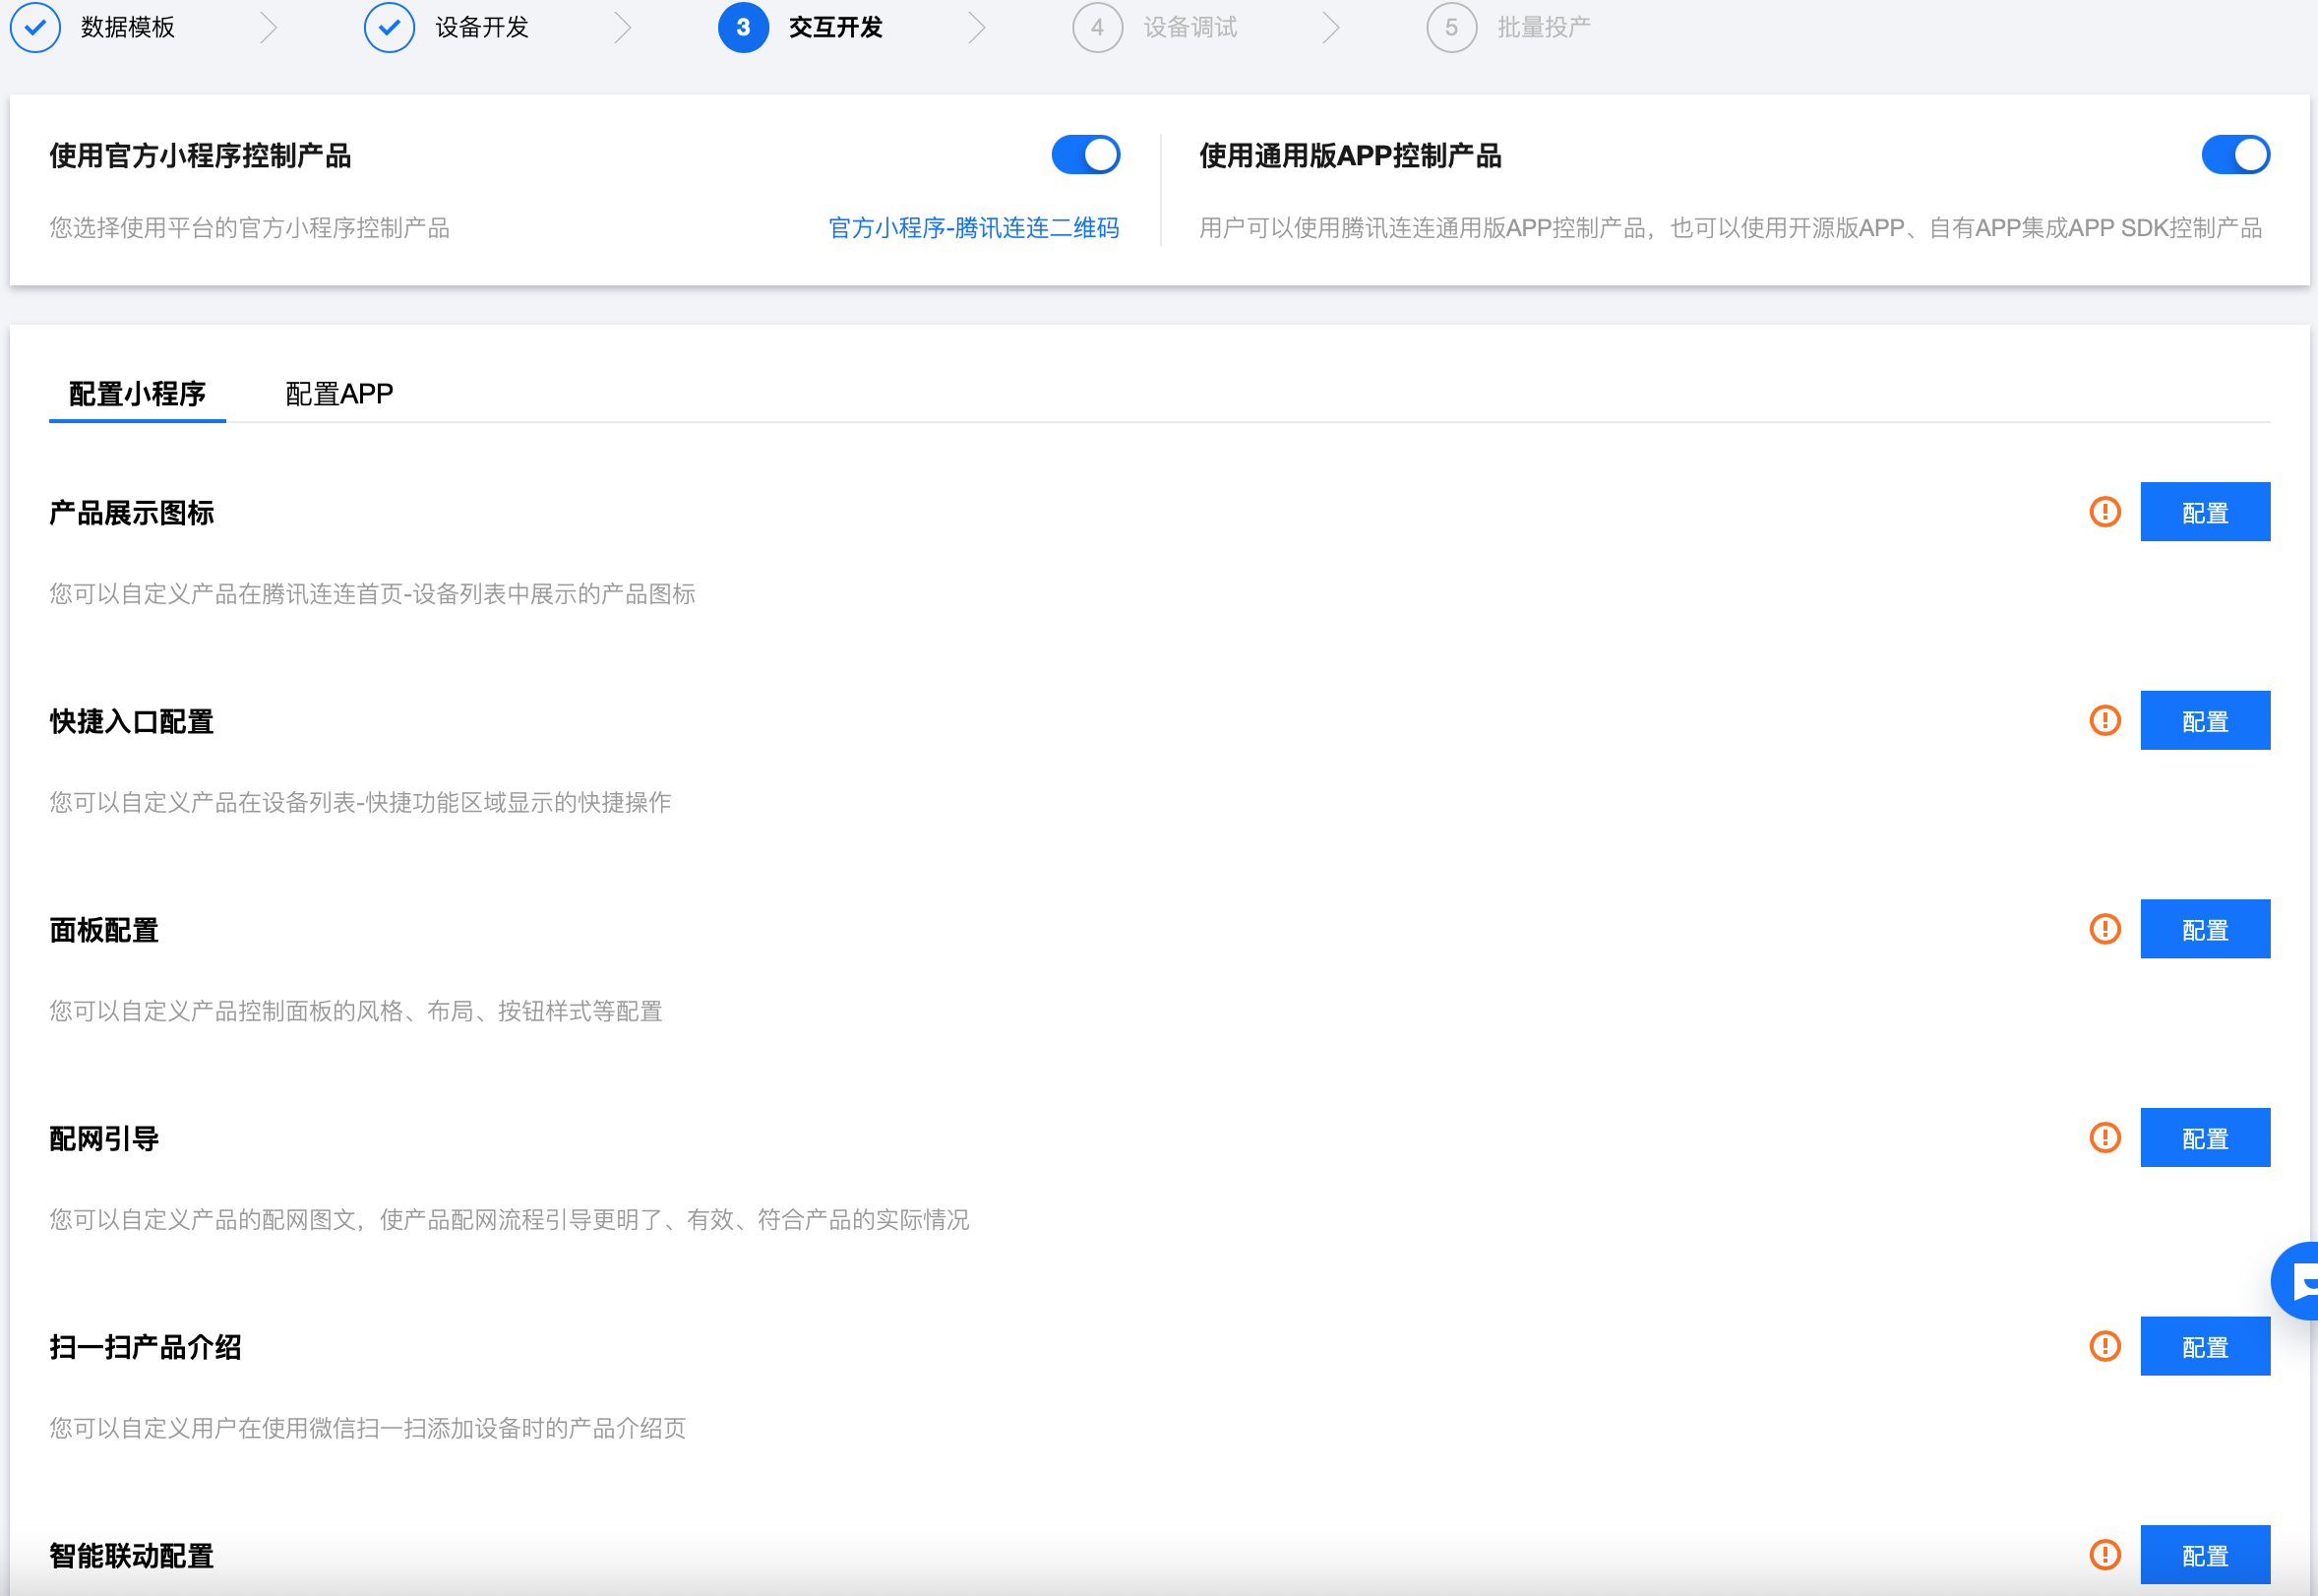This screenshot has height=1596, width=2318.
Task: Click 配置 button for 配网引导
Action: [2204, 1138]
